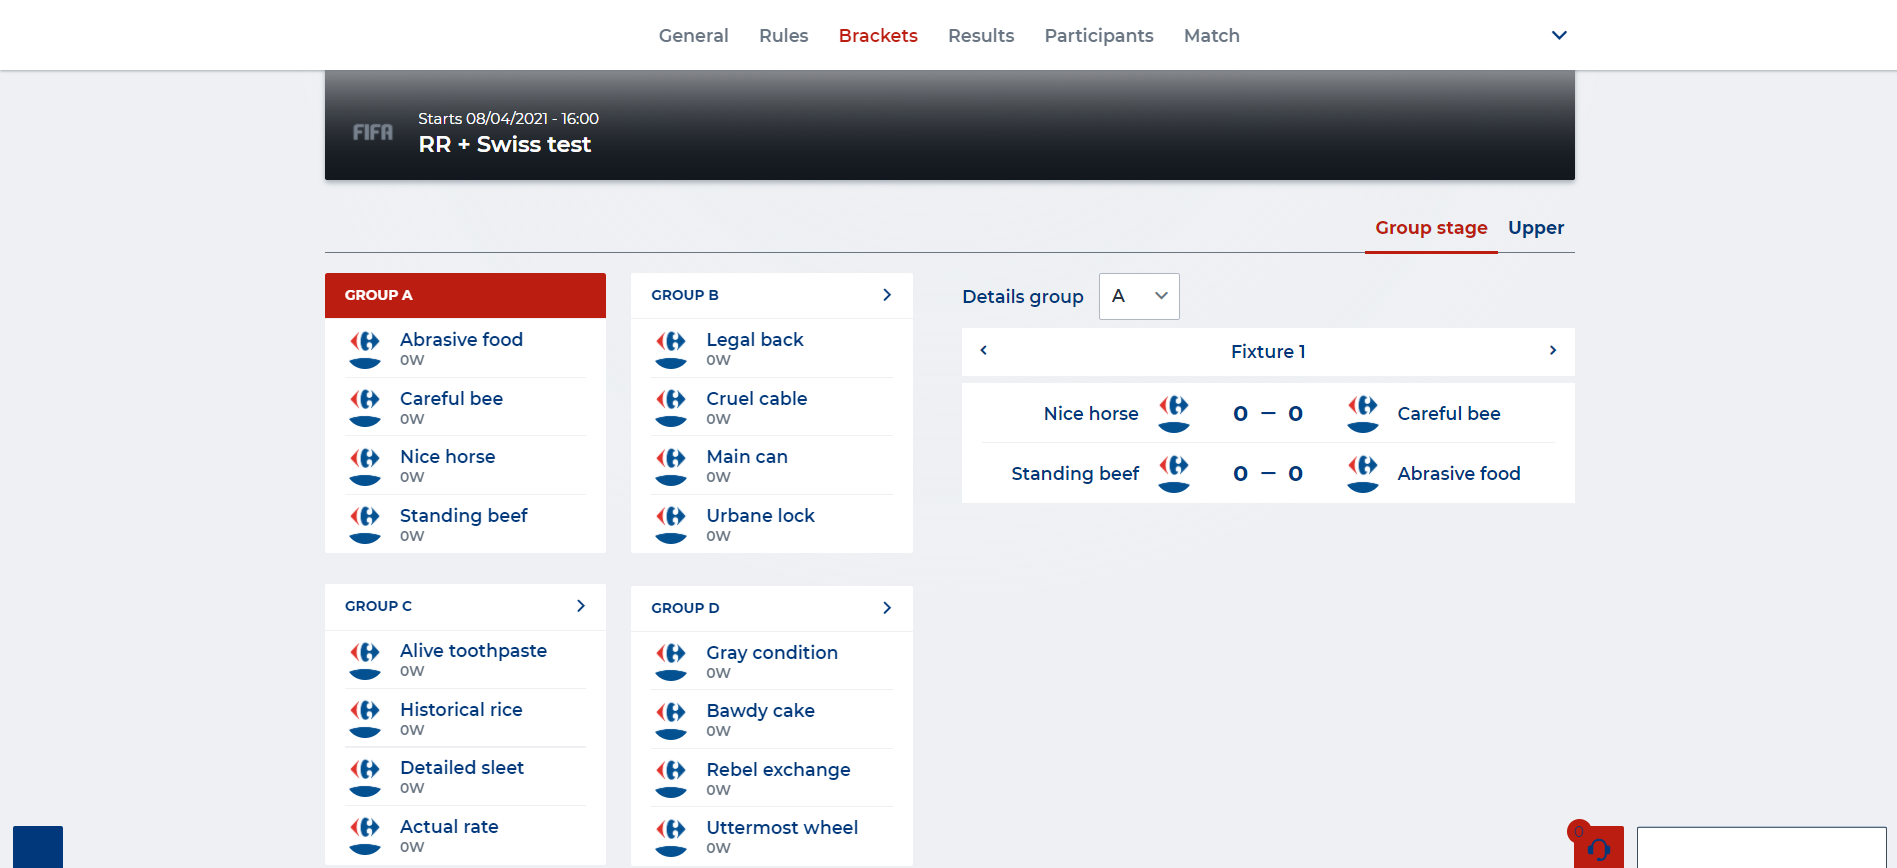Expand Group B details

(886, 295)
